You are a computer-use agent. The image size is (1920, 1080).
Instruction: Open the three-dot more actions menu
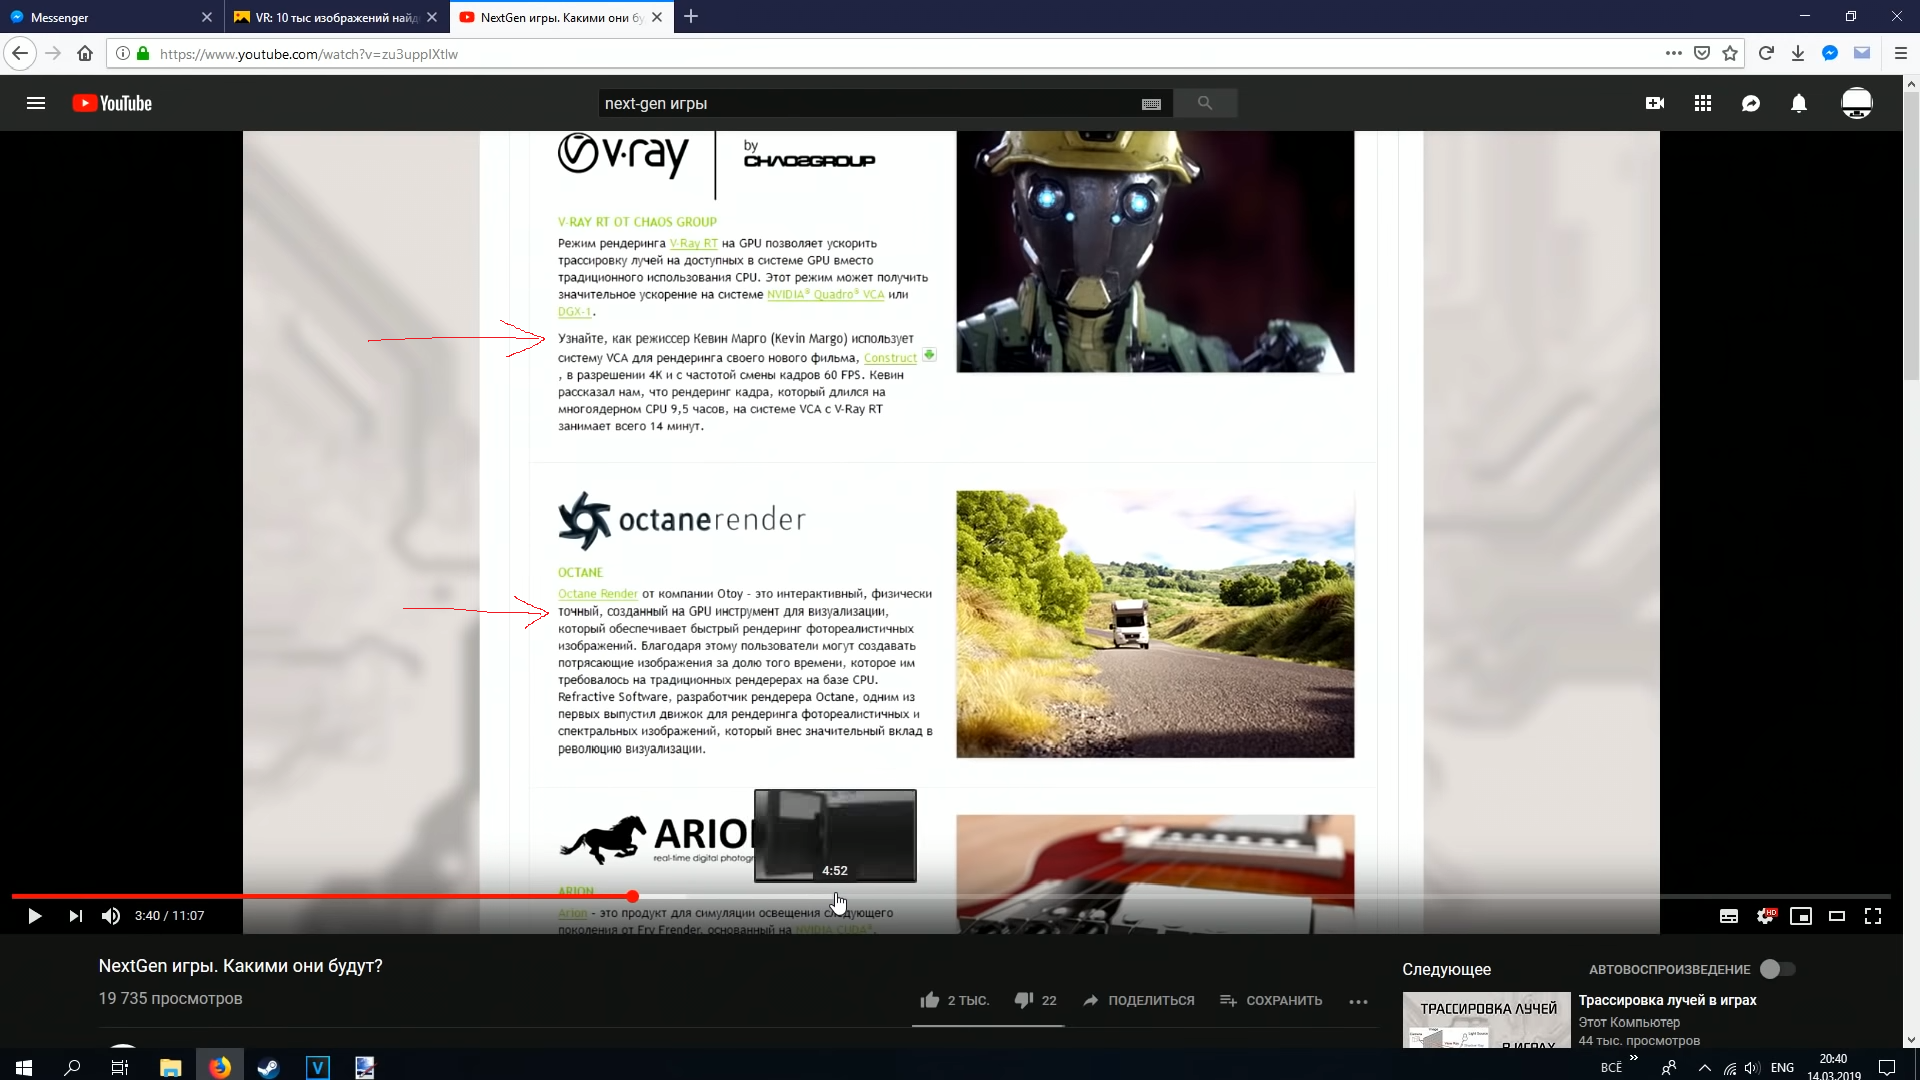(x=1358, y=1001)
